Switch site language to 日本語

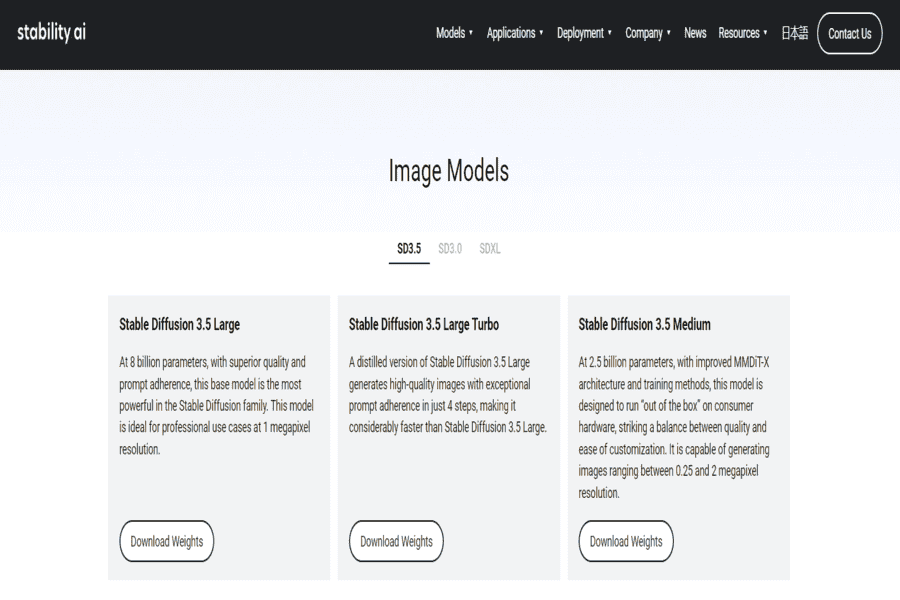tap(794, 33)
